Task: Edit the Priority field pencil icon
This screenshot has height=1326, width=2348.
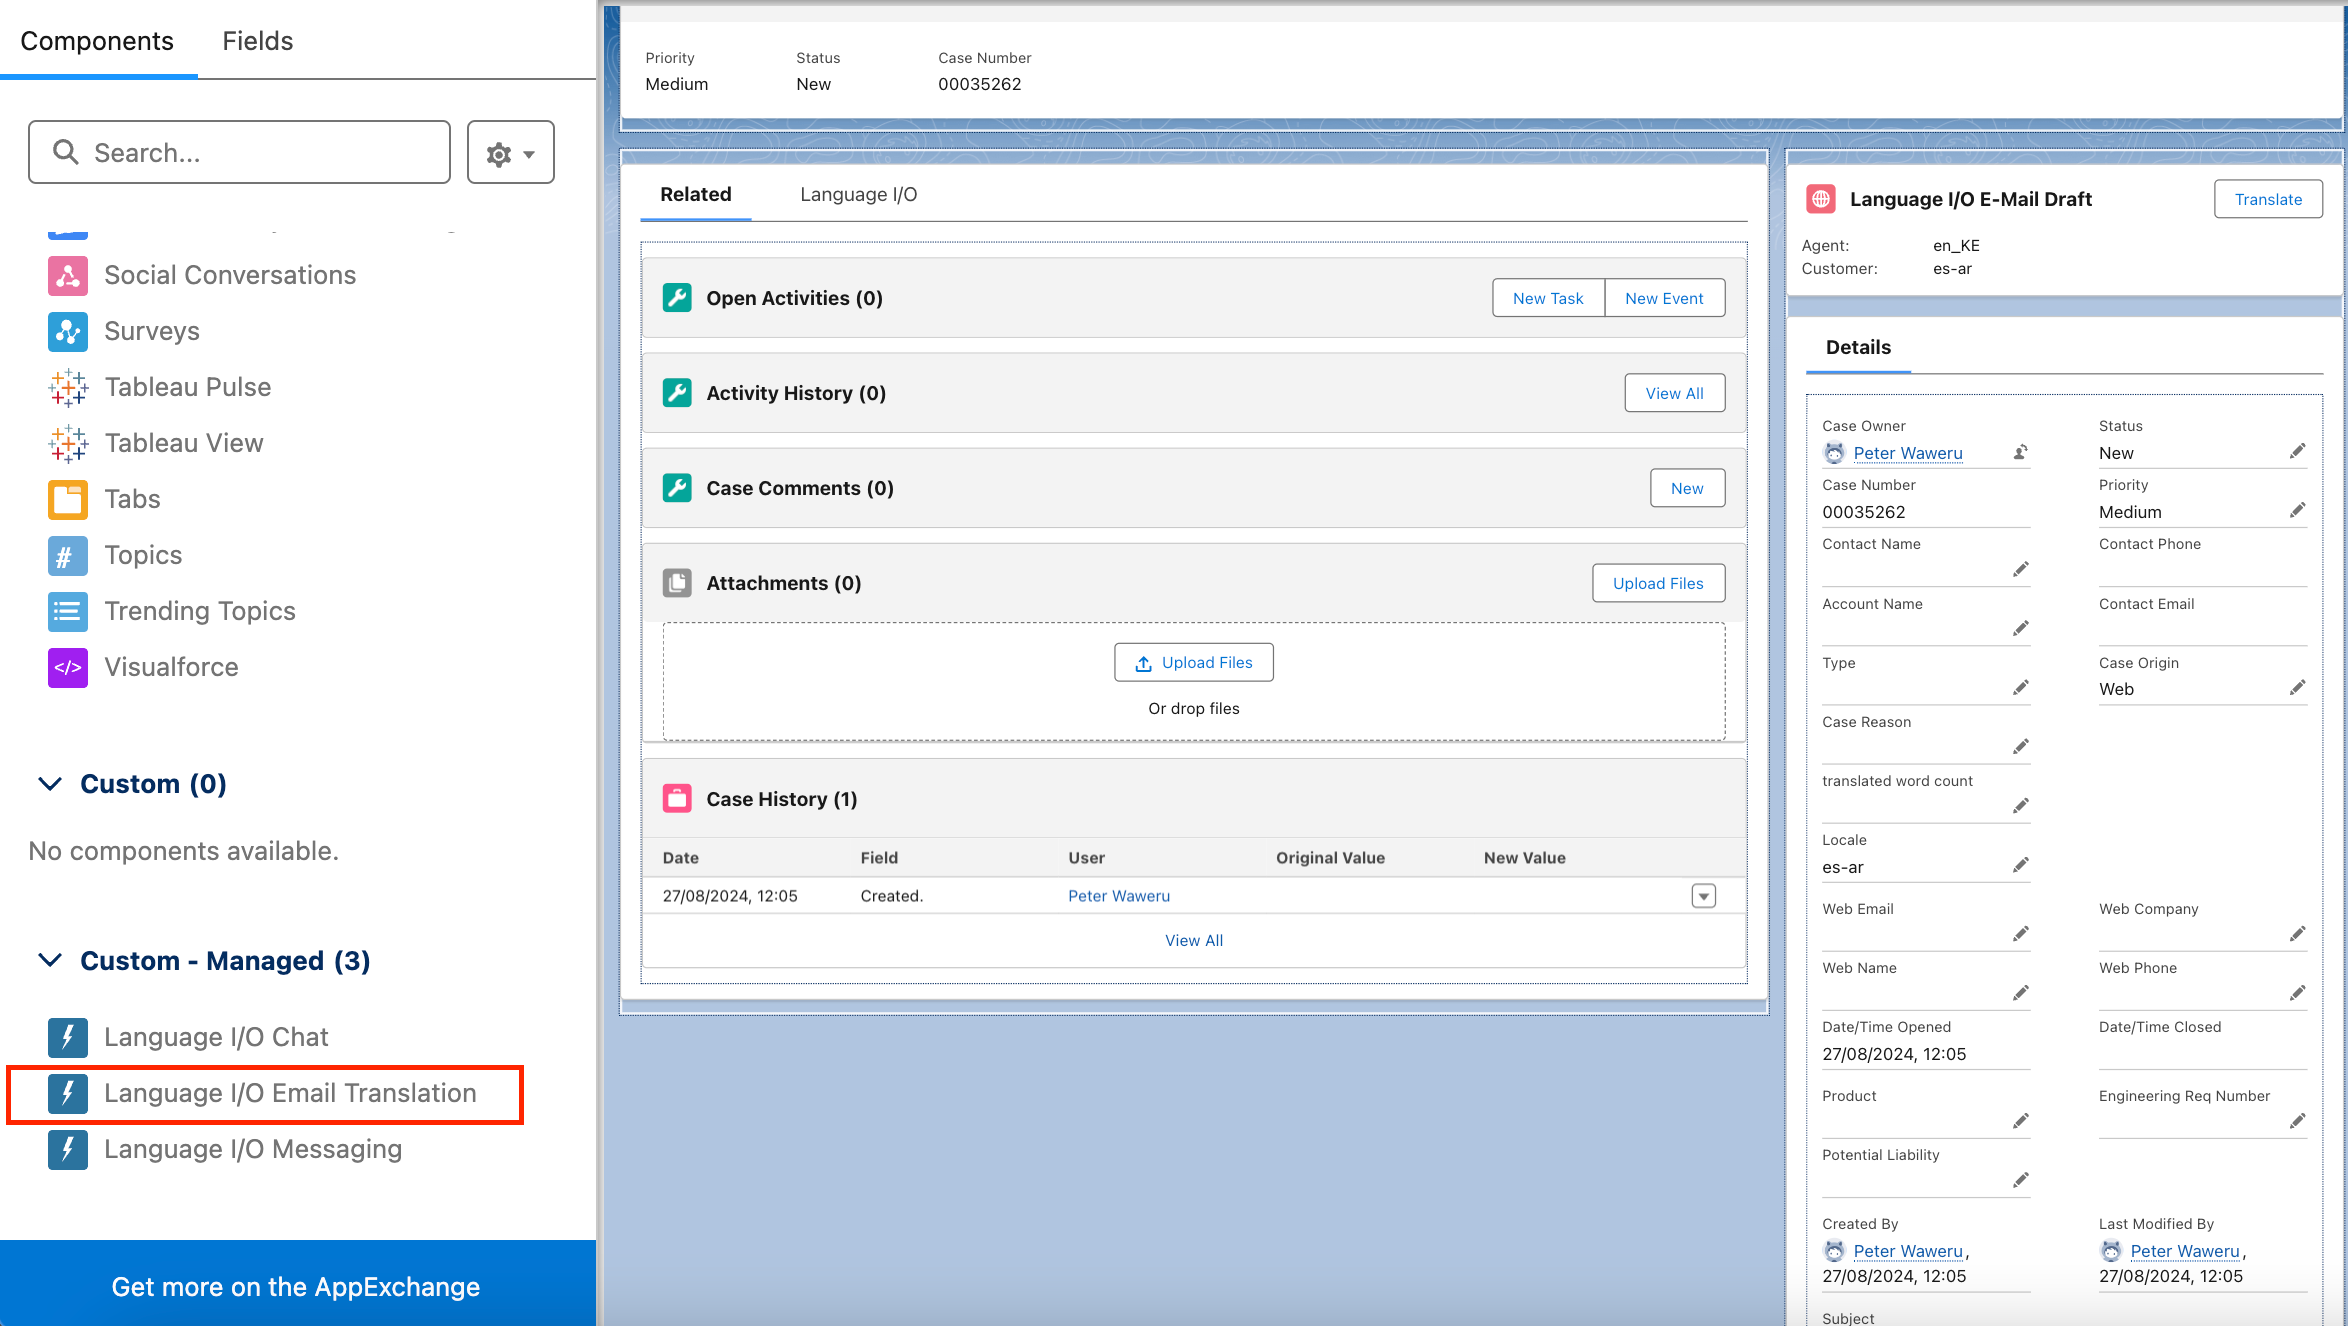Action: click(2297, 510)
